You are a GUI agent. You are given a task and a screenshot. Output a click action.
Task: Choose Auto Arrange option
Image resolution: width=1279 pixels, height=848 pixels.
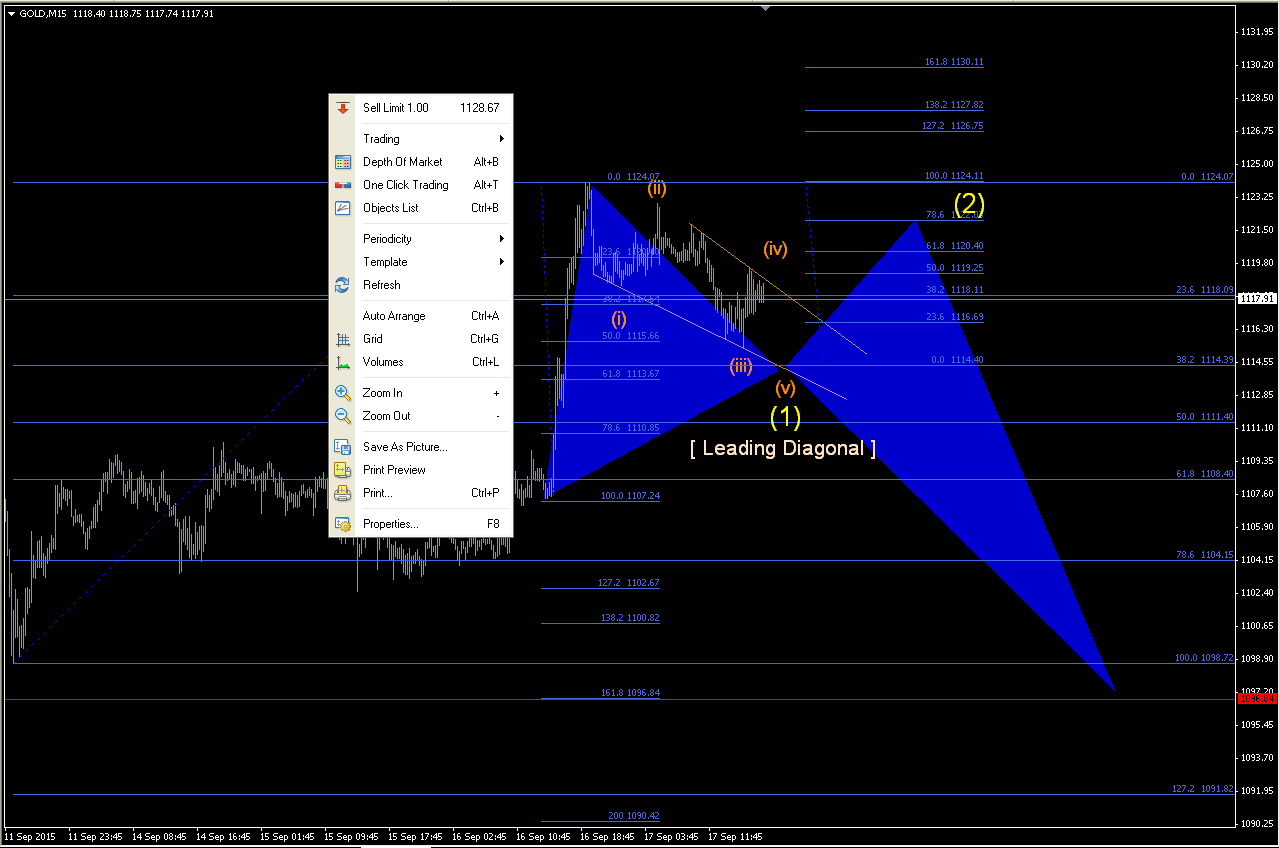click(x=420, y=316)
